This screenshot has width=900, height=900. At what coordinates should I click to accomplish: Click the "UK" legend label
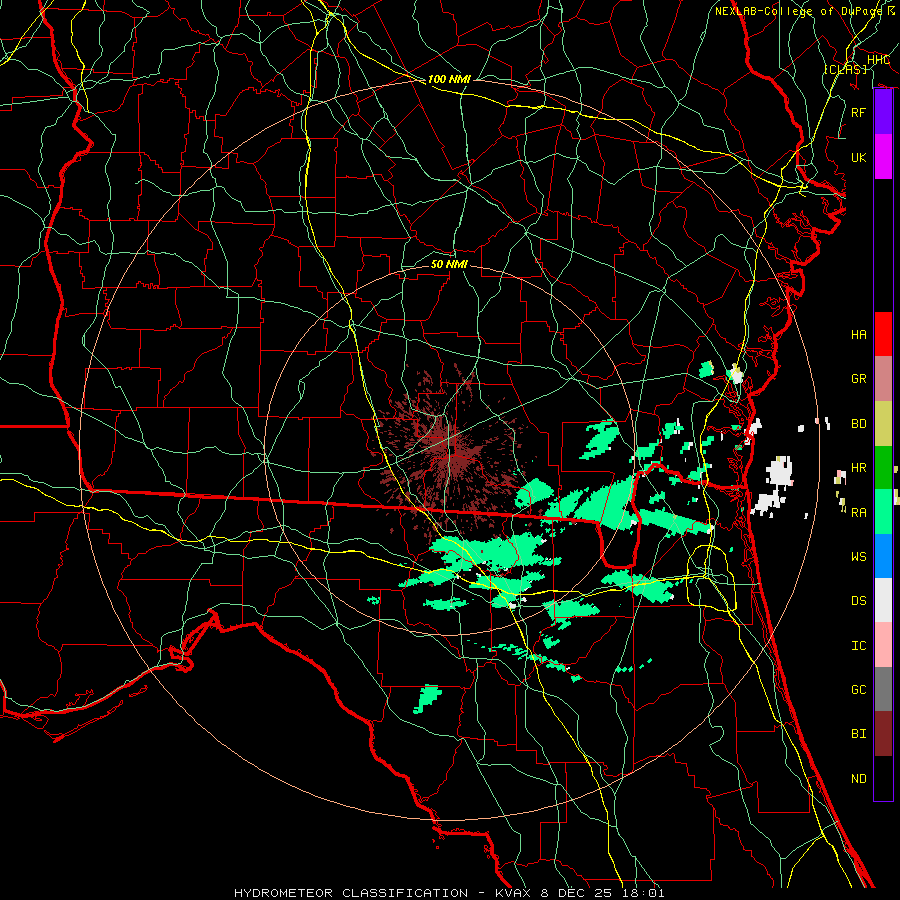[859, 158]
